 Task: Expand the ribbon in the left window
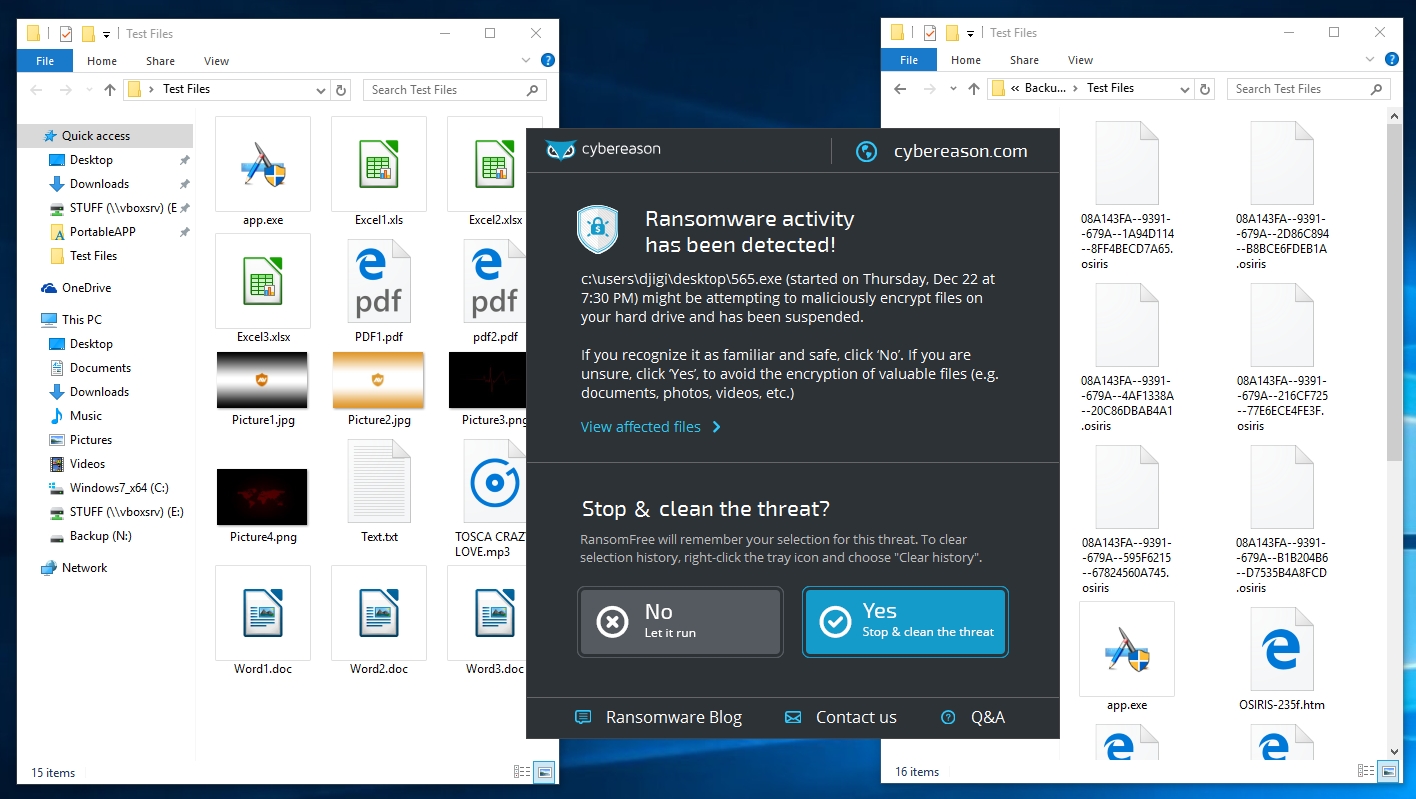[528, 60]
